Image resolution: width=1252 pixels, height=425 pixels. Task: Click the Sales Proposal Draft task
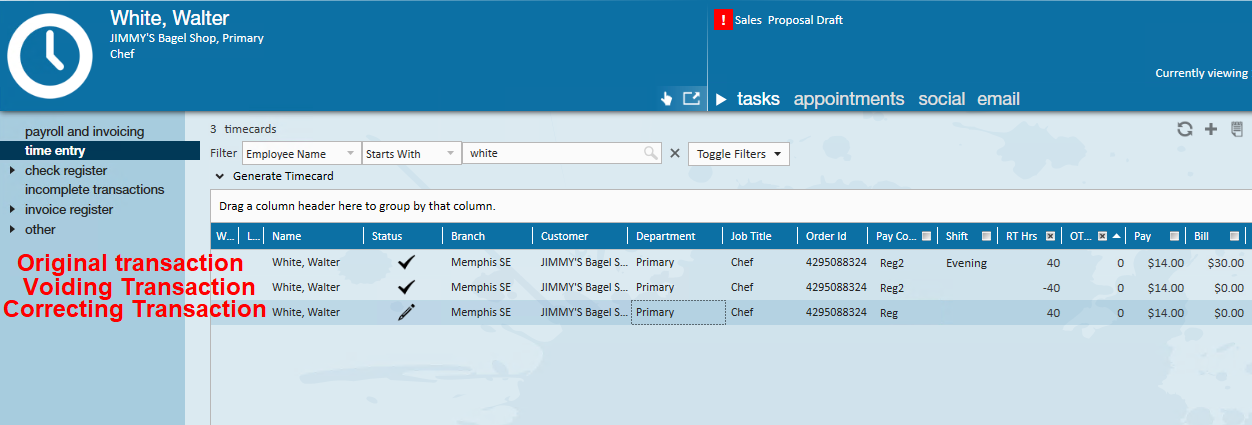tap(788, 20)
